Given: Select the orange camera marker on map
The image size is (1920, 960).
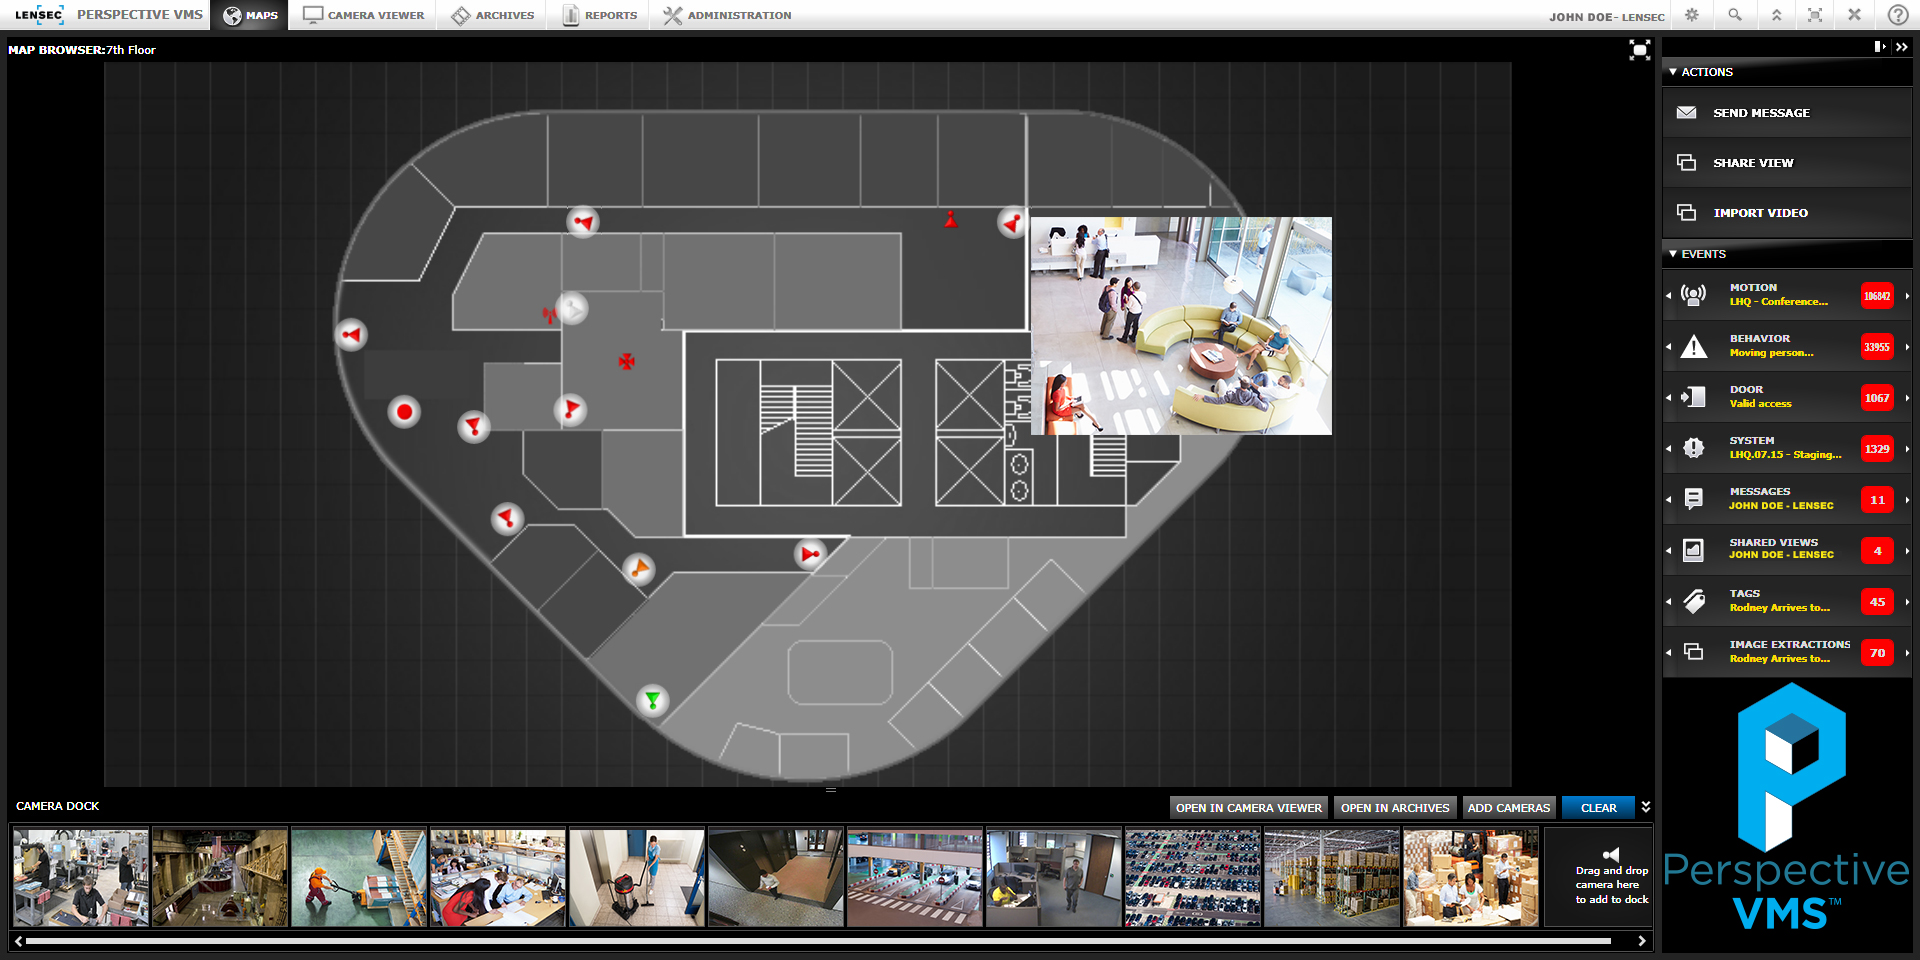Looking at the screenshot, I should (638, 569).
